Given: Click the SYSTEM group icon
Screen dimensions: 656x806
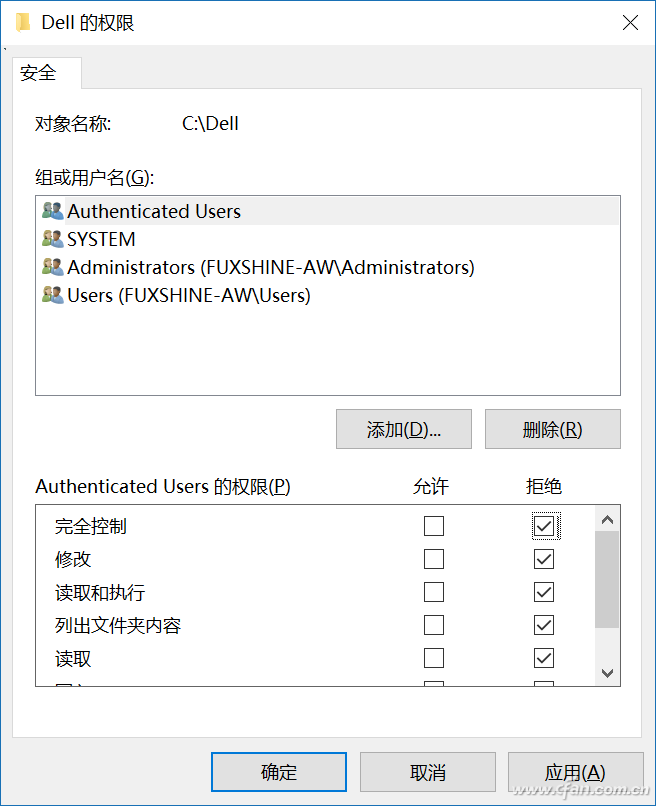Looking at the screenshot, I should (52, 239).
